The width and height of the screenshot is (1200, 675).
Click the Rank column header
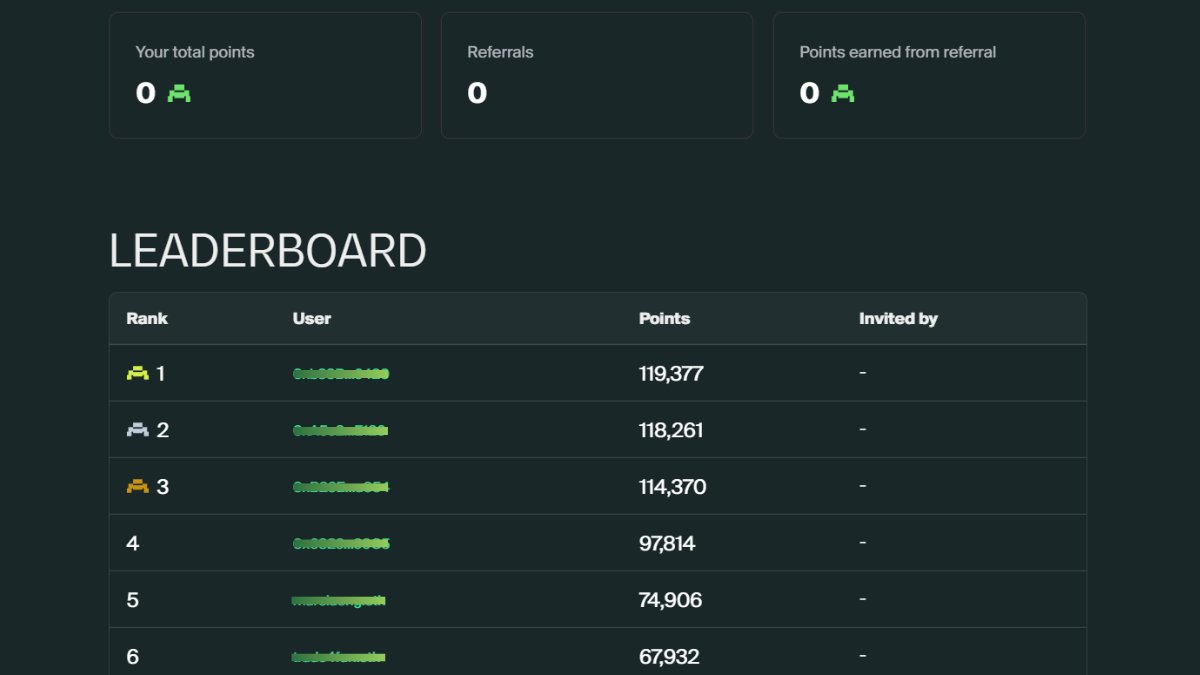pos(146,318)
